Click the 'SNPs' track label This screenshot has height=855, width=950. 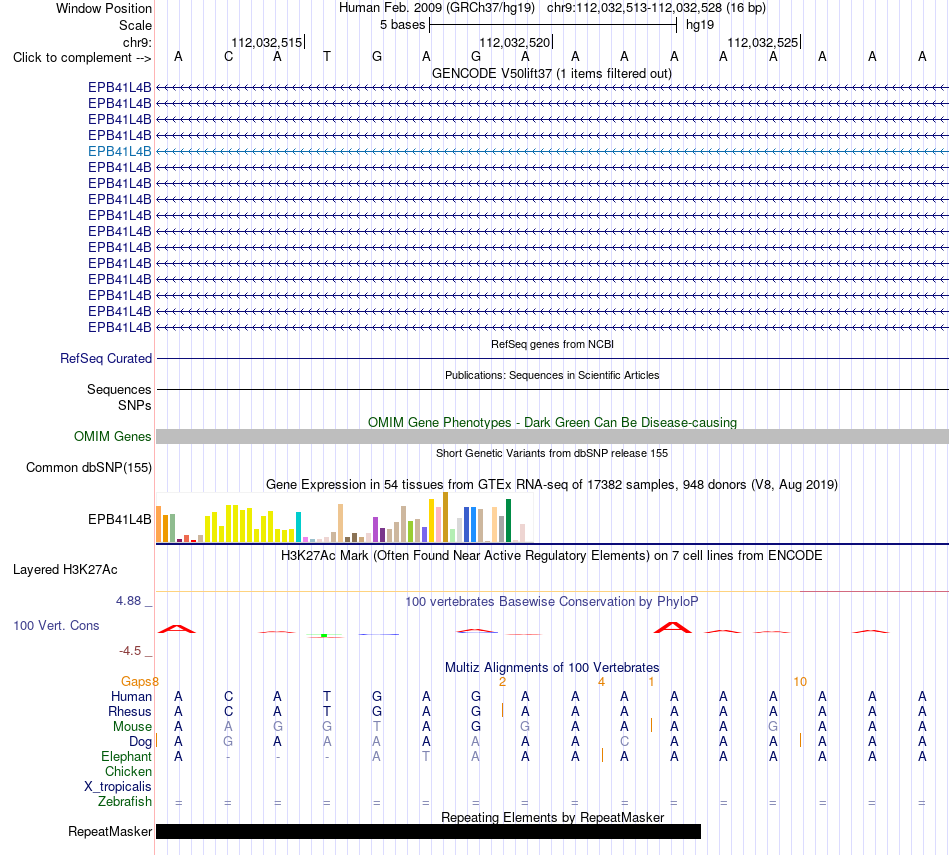(x=135, y=405)
